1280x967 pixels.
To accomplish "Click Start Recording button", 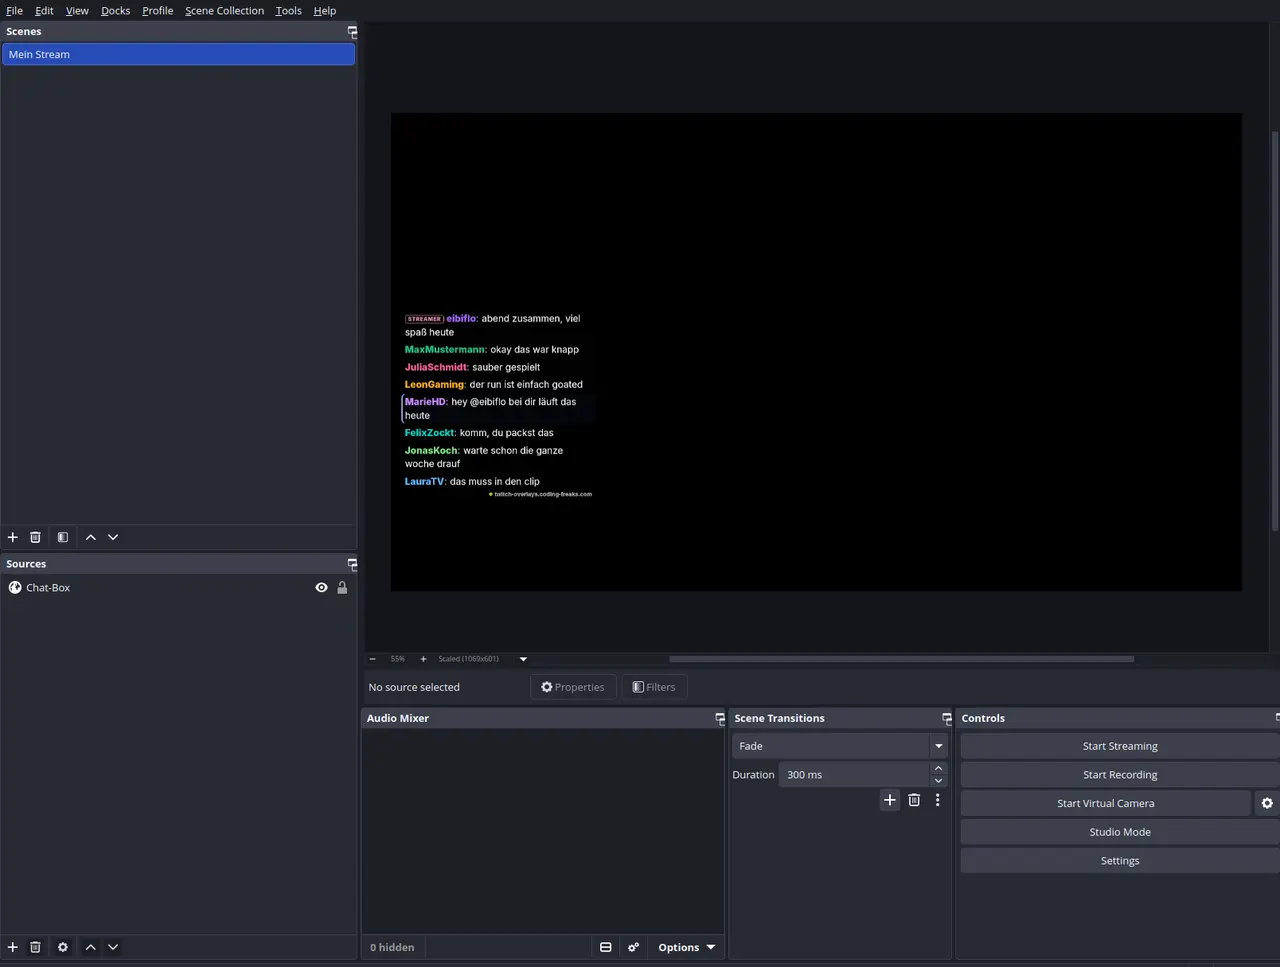I will point(1120,775).
